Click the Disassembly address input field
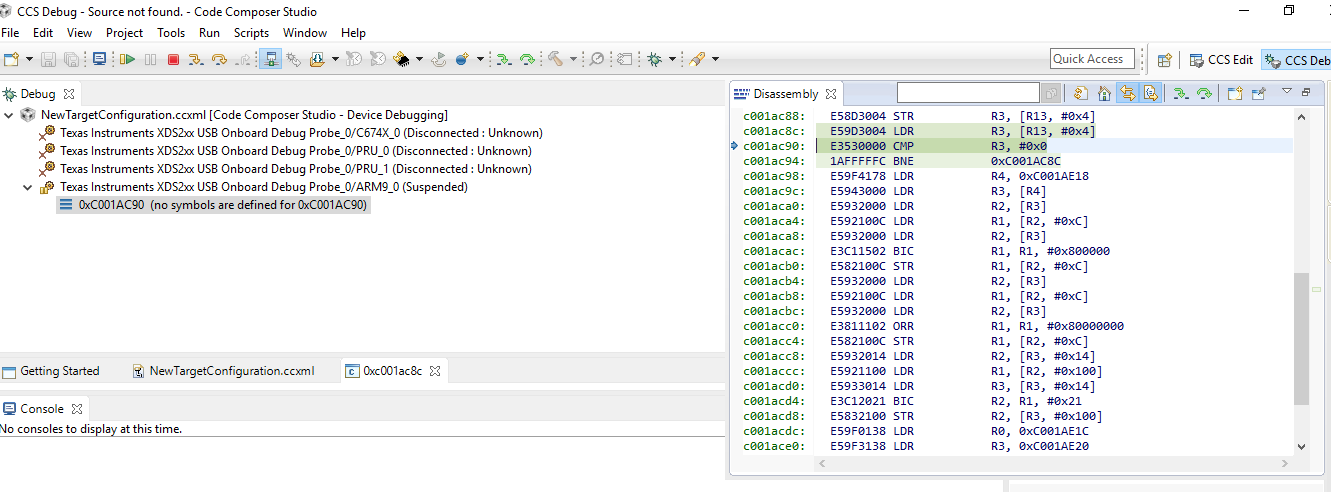 click(x=968, y=93)
